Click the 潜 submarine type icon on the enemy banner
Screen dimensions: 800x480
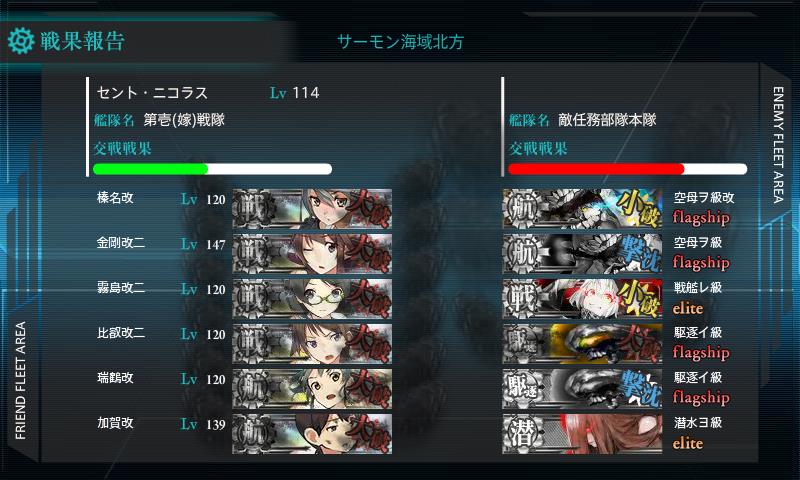pyautogui.click(x=522, y=434)
